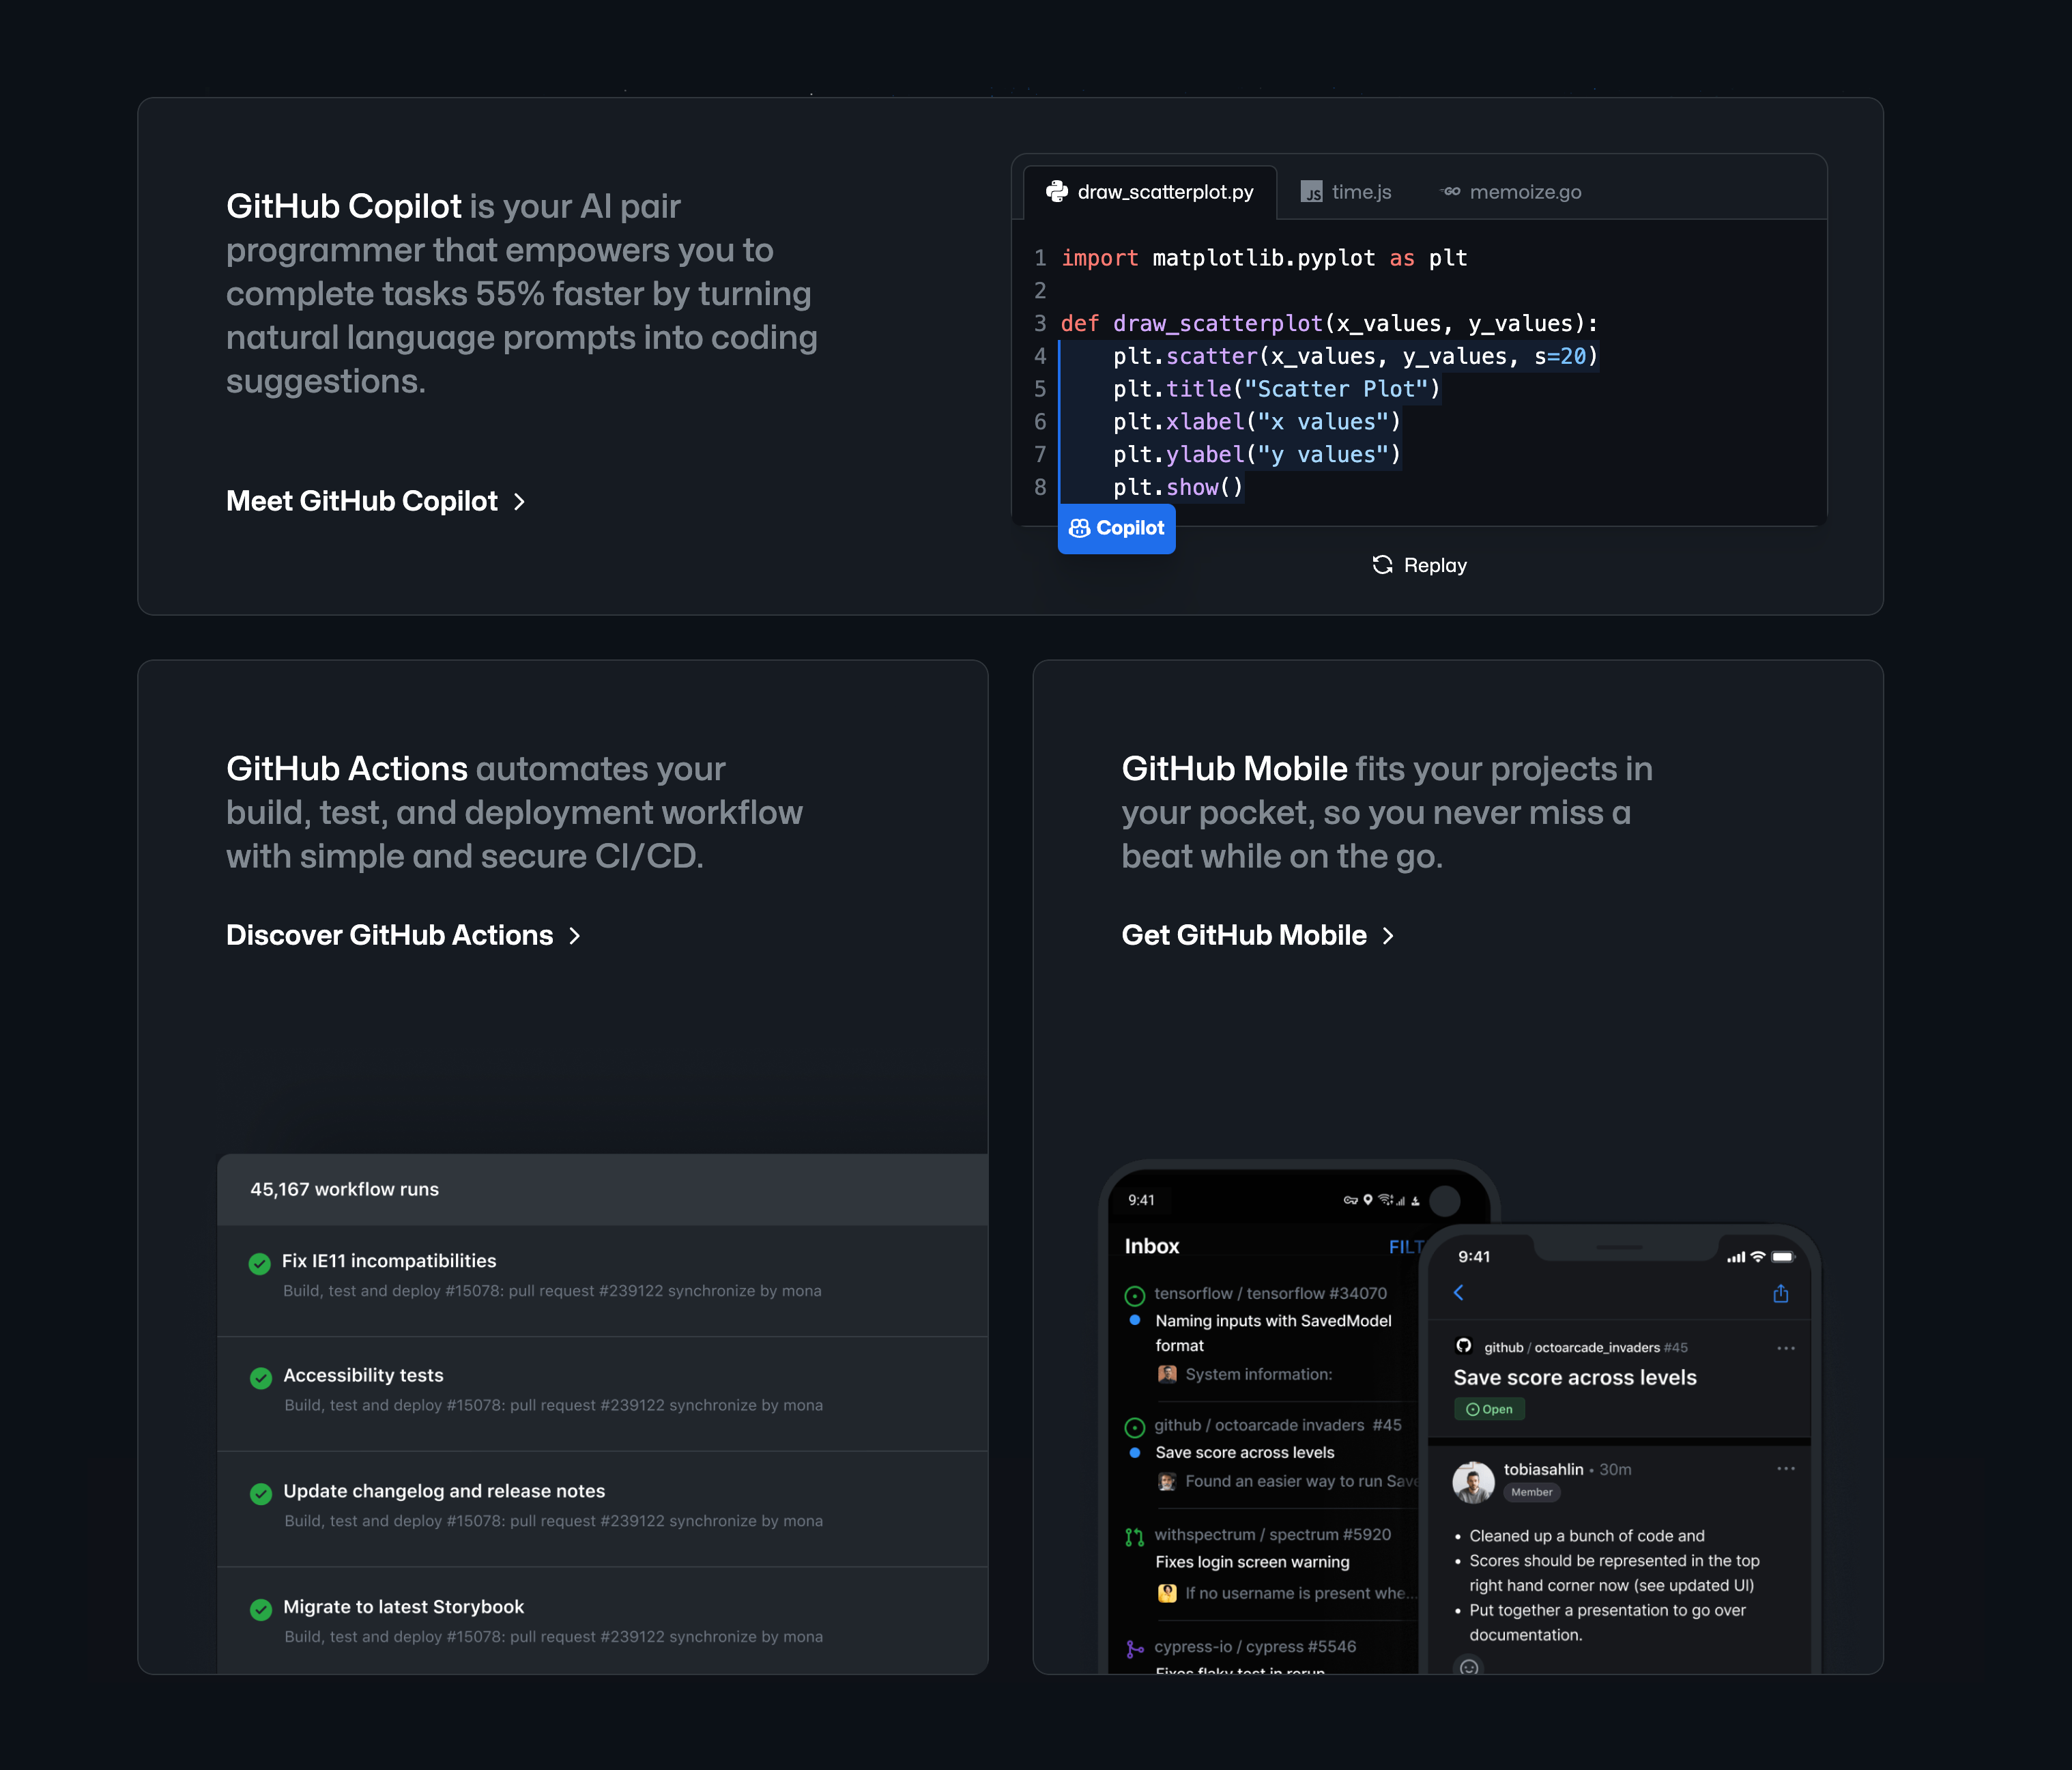Viewport: 2072px width, 1770px height.
Task: Click chevron next to Get GitHub Mobile
Action: [x=1388, y=936]
